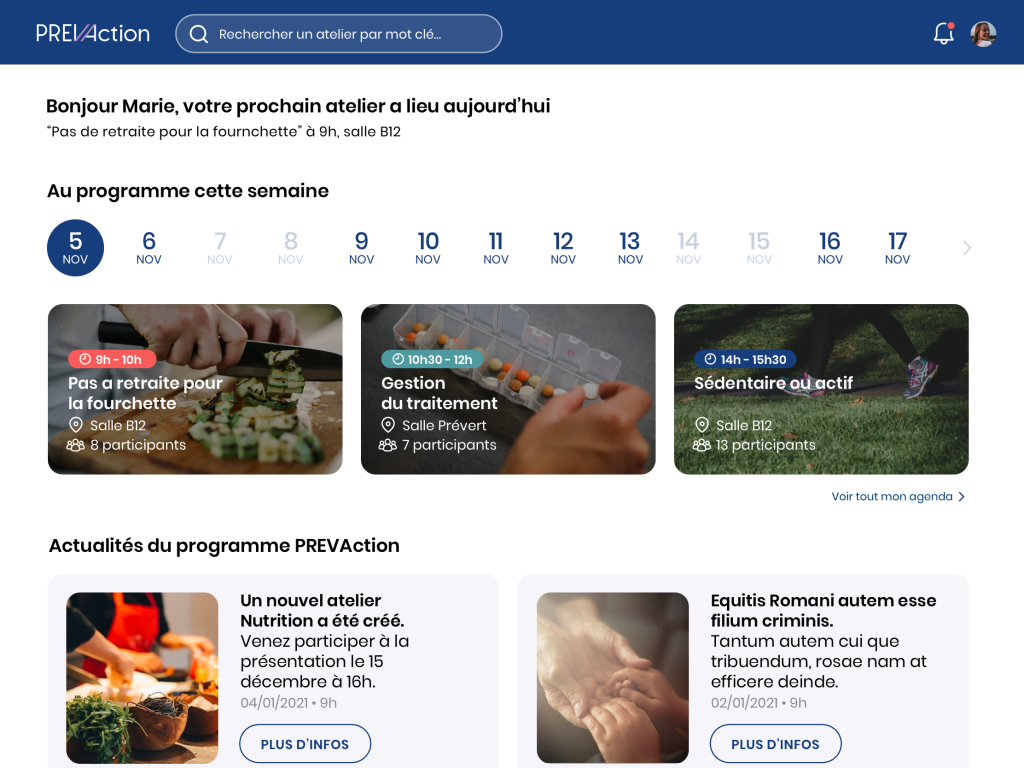
Task: Select the highlighted 5 NOV date
Action: (75, 248)
